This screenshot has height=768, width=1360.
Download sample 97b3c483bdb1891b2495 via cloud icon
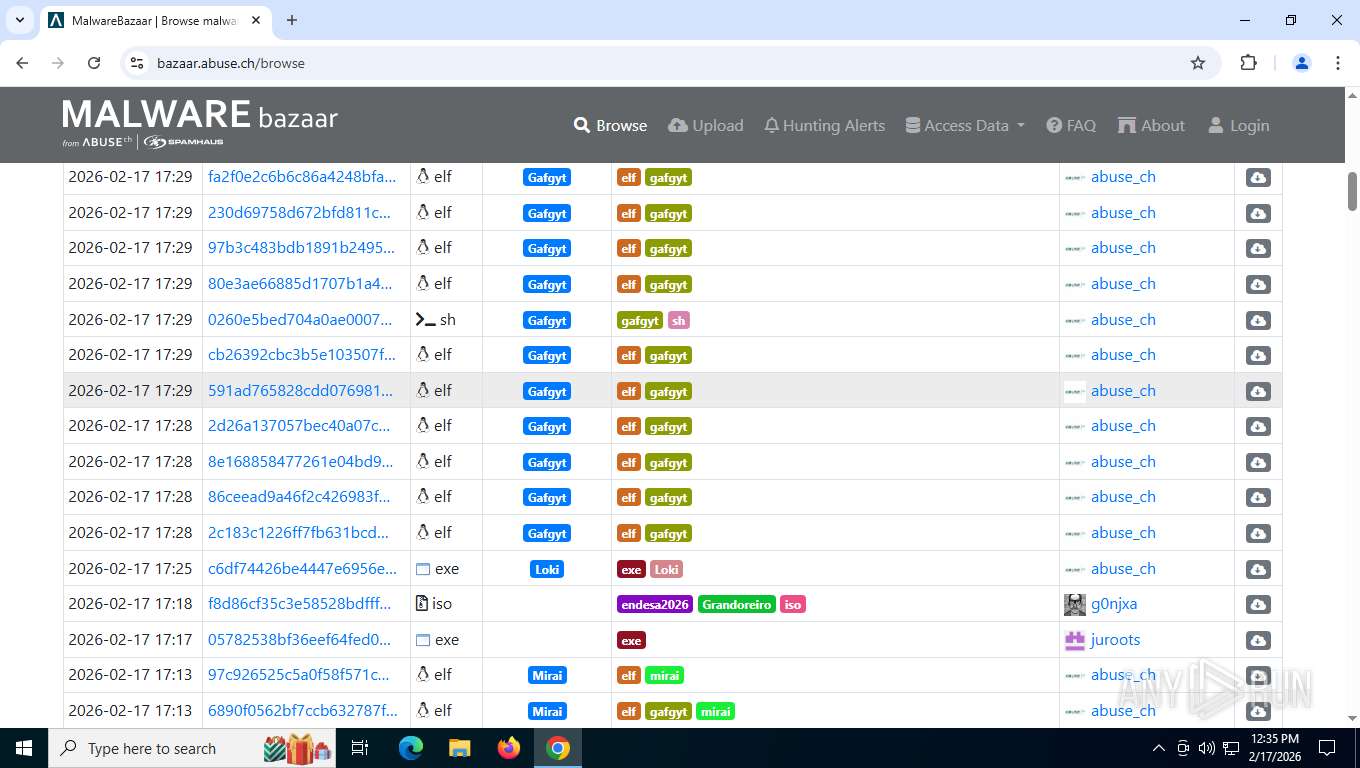(x=1258, y=248)
